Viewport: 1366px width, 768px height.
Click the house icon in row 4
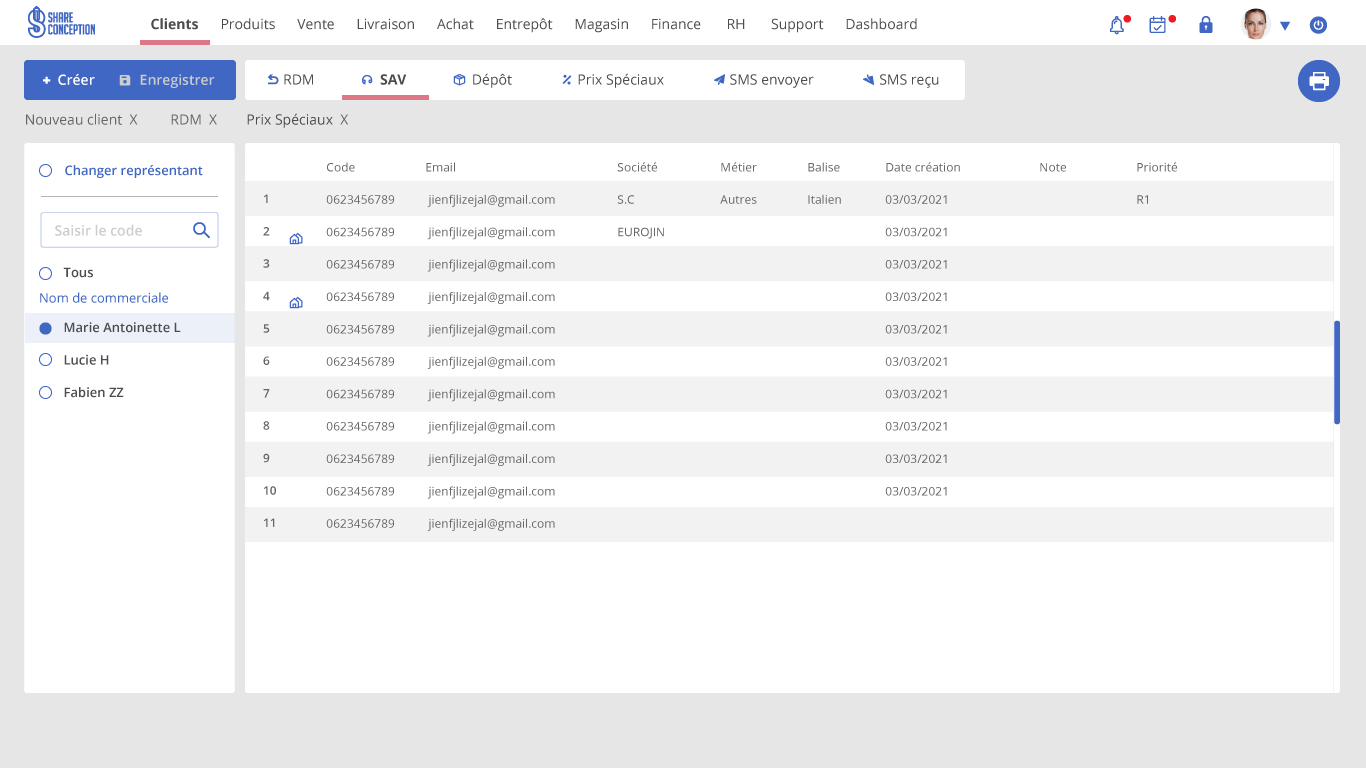[296, 303]
